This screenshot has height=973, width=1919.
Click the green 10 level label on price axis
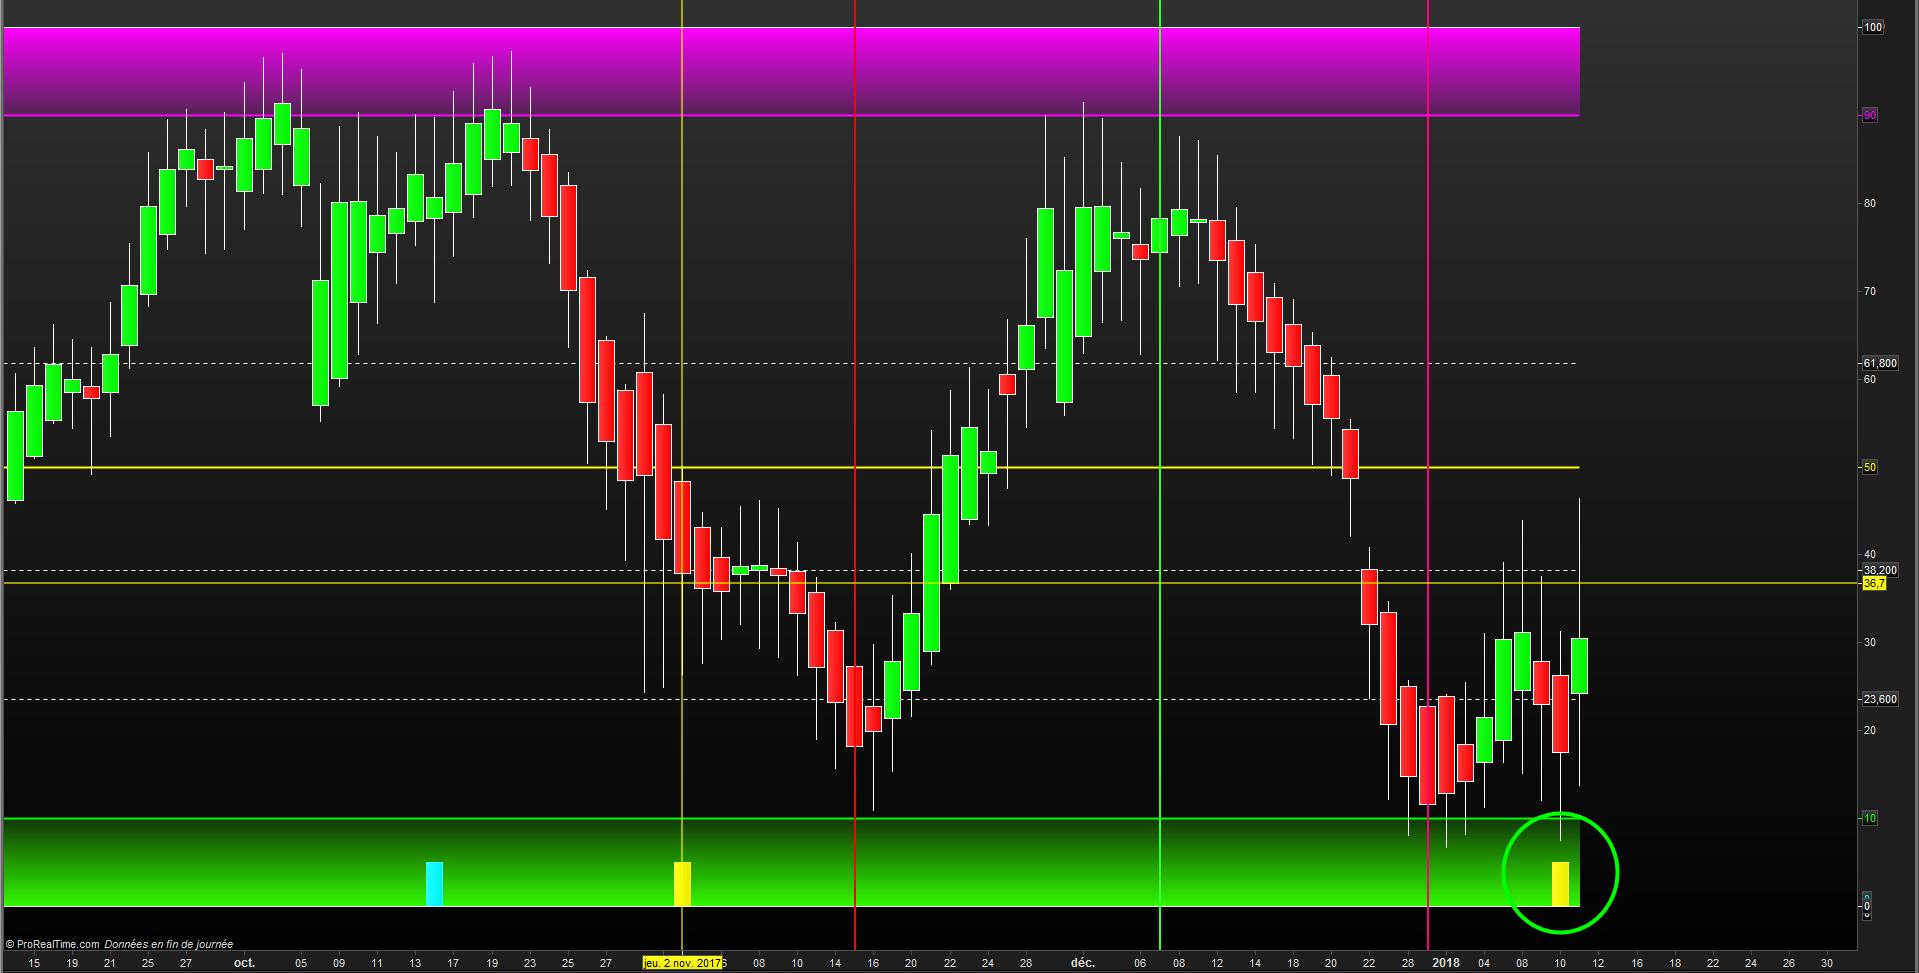click(1869, 818)
